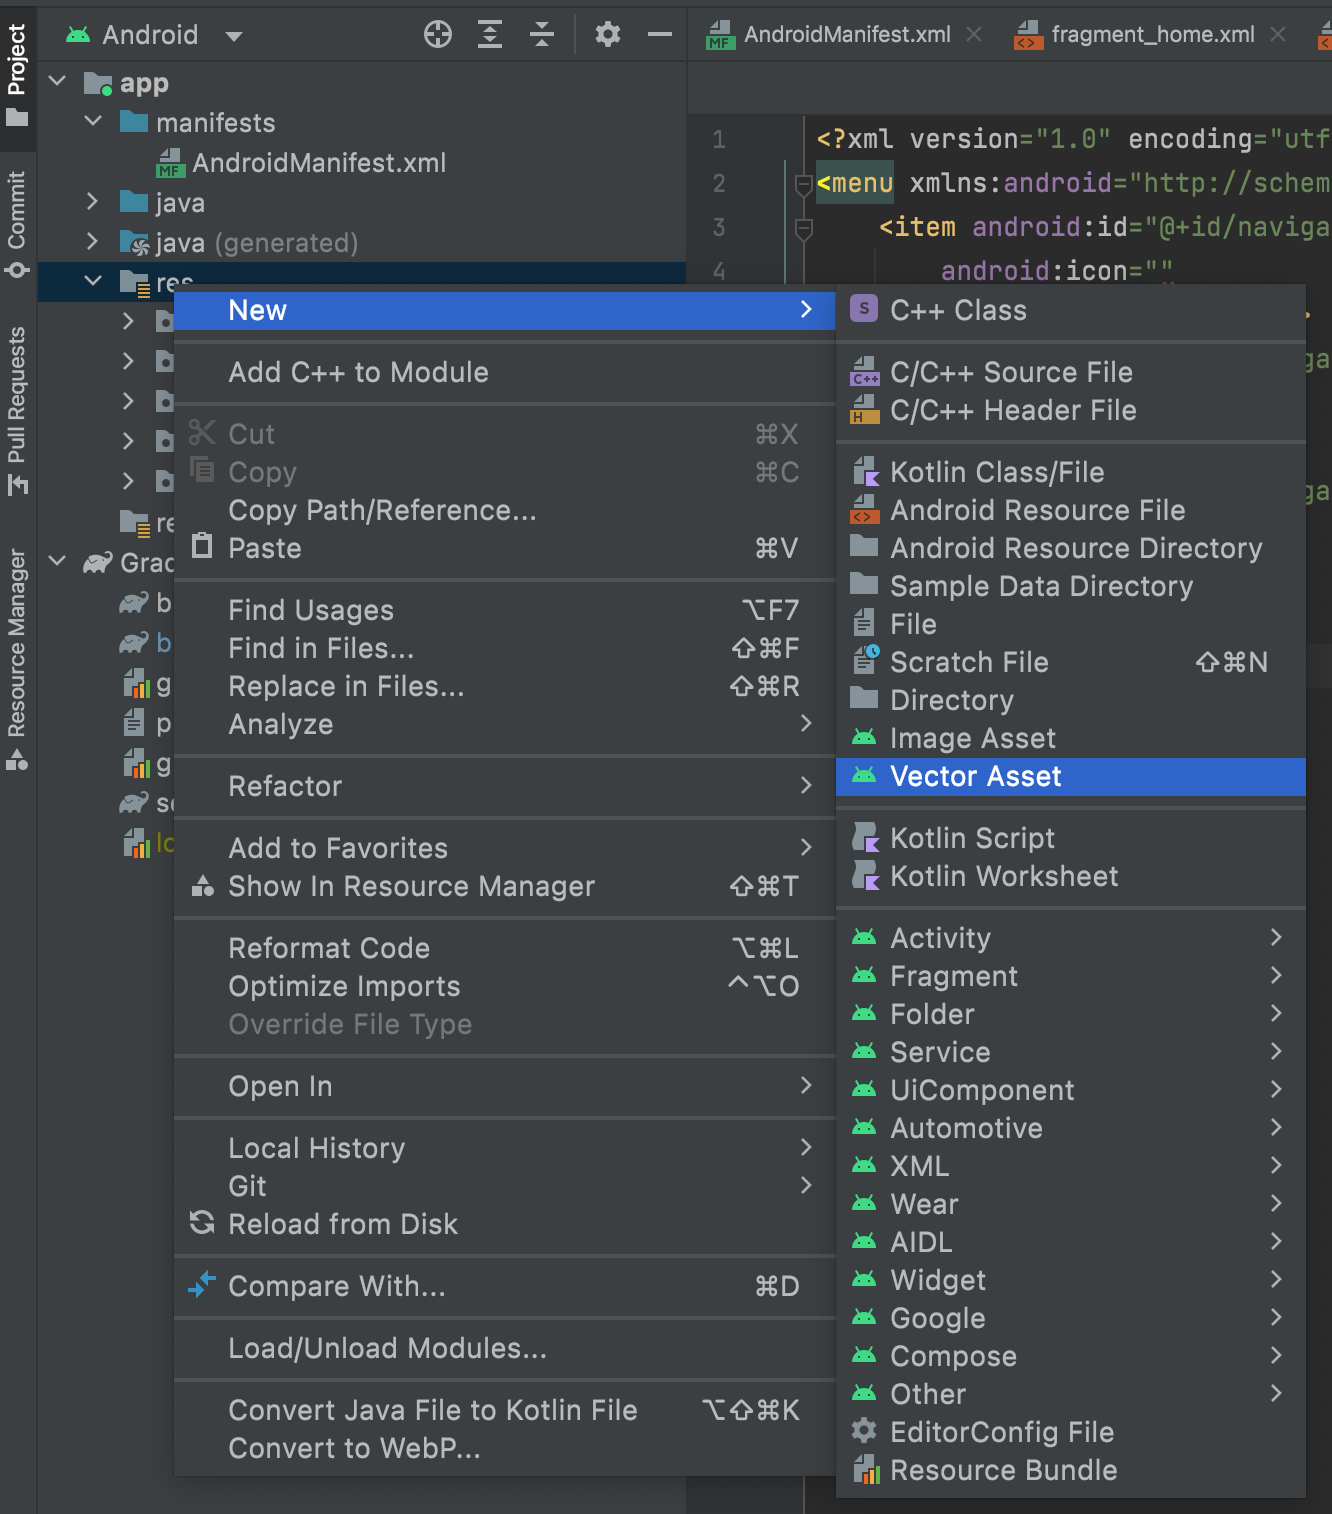
Task: Expand the java (generated) folder
Action: point(93,241)
